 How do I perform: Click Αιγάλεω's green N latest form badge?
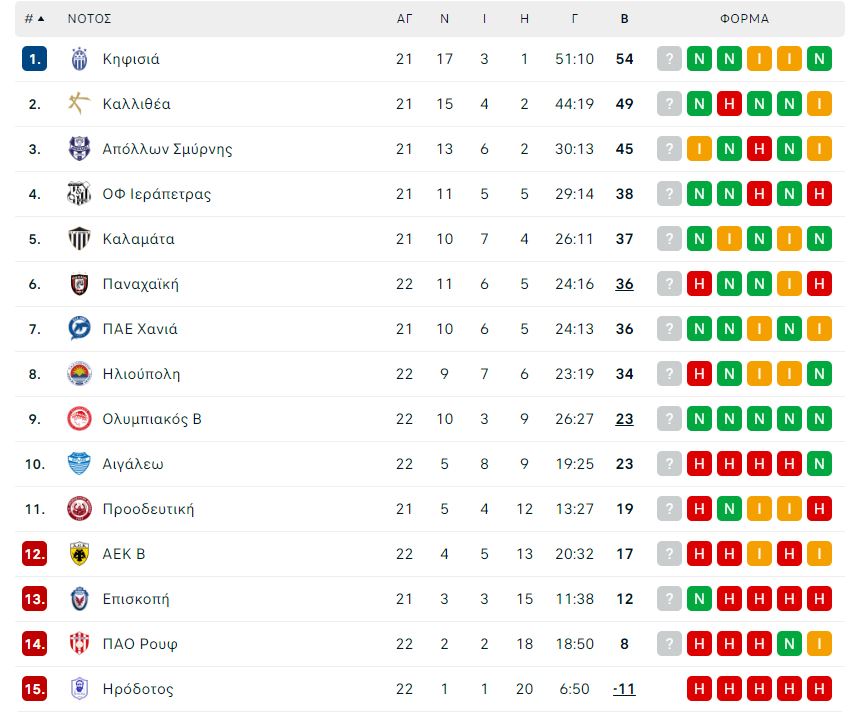(x=819, y=464)
